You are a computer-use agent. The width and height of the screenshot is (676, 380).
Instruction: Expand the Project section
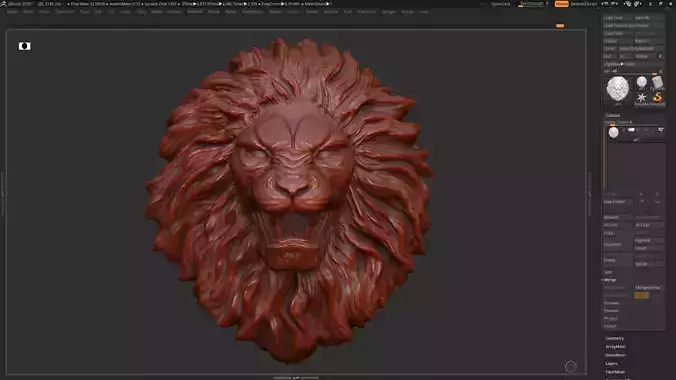610,318
